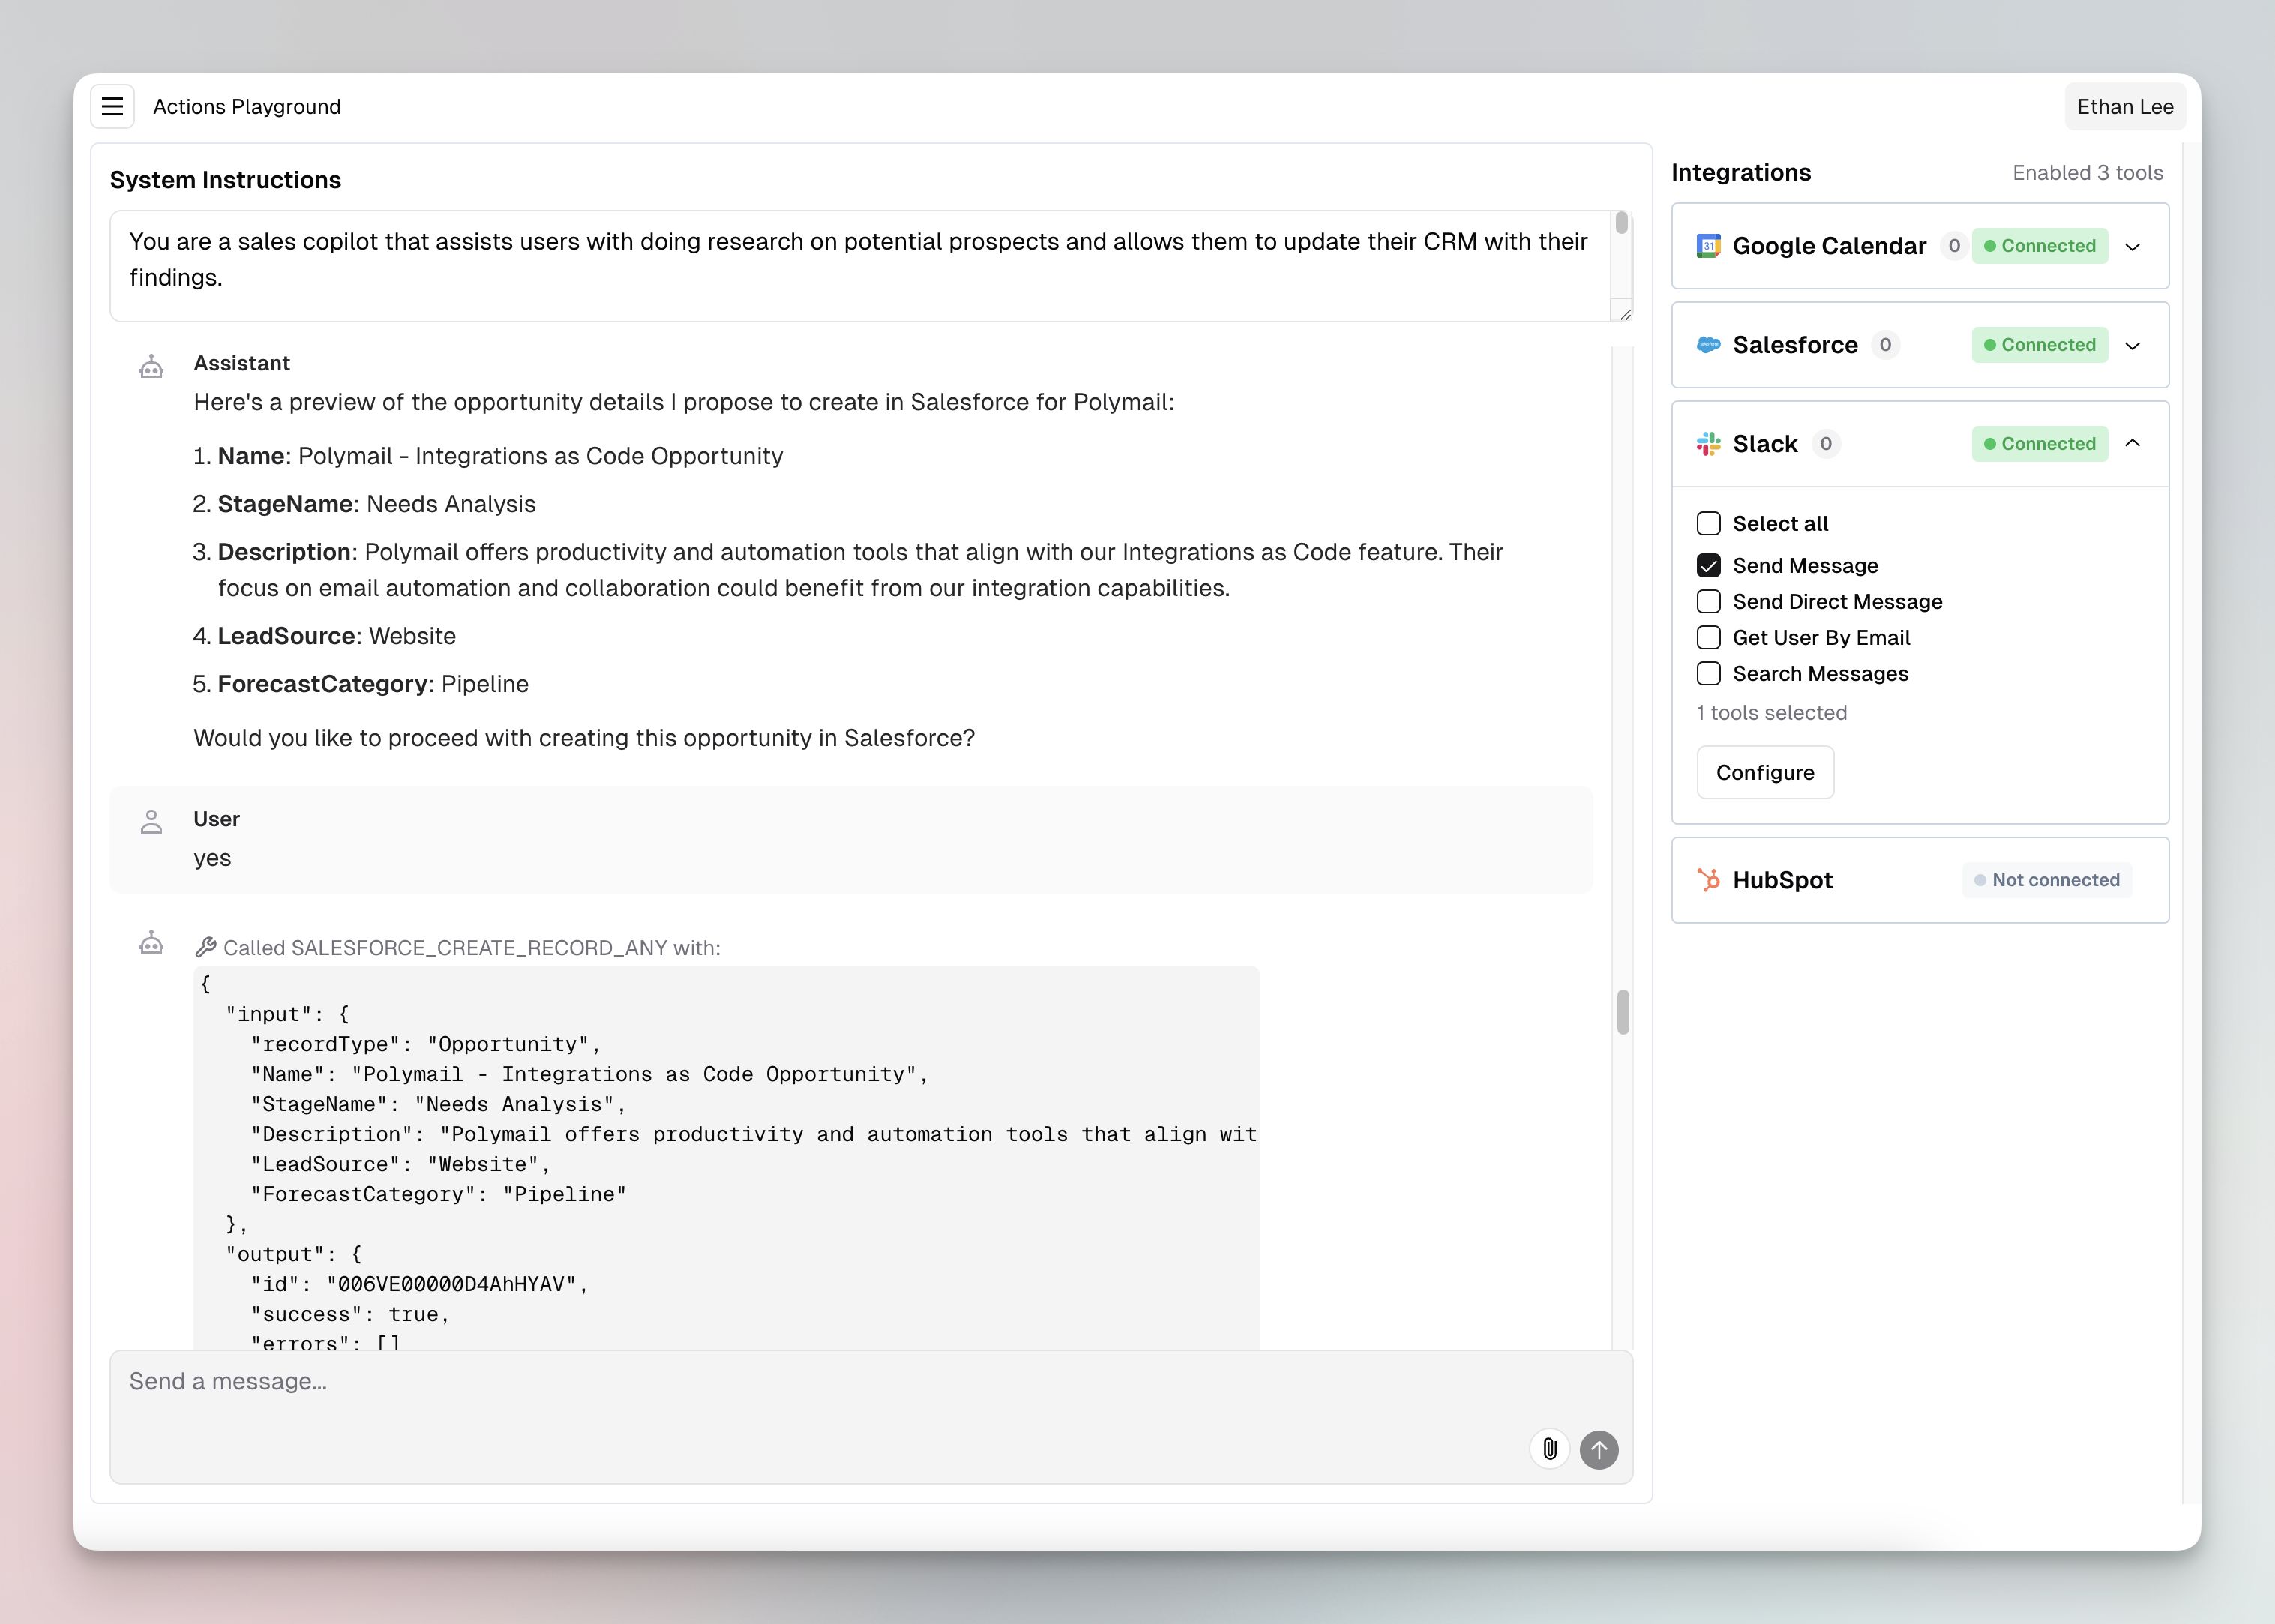Click the robot icon beside tool call

(x=151, y=943)
